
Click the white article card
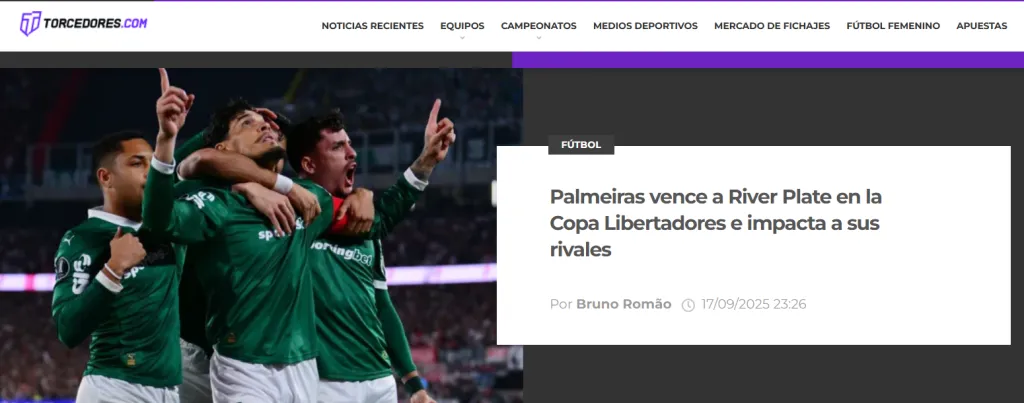click(754, 245)
